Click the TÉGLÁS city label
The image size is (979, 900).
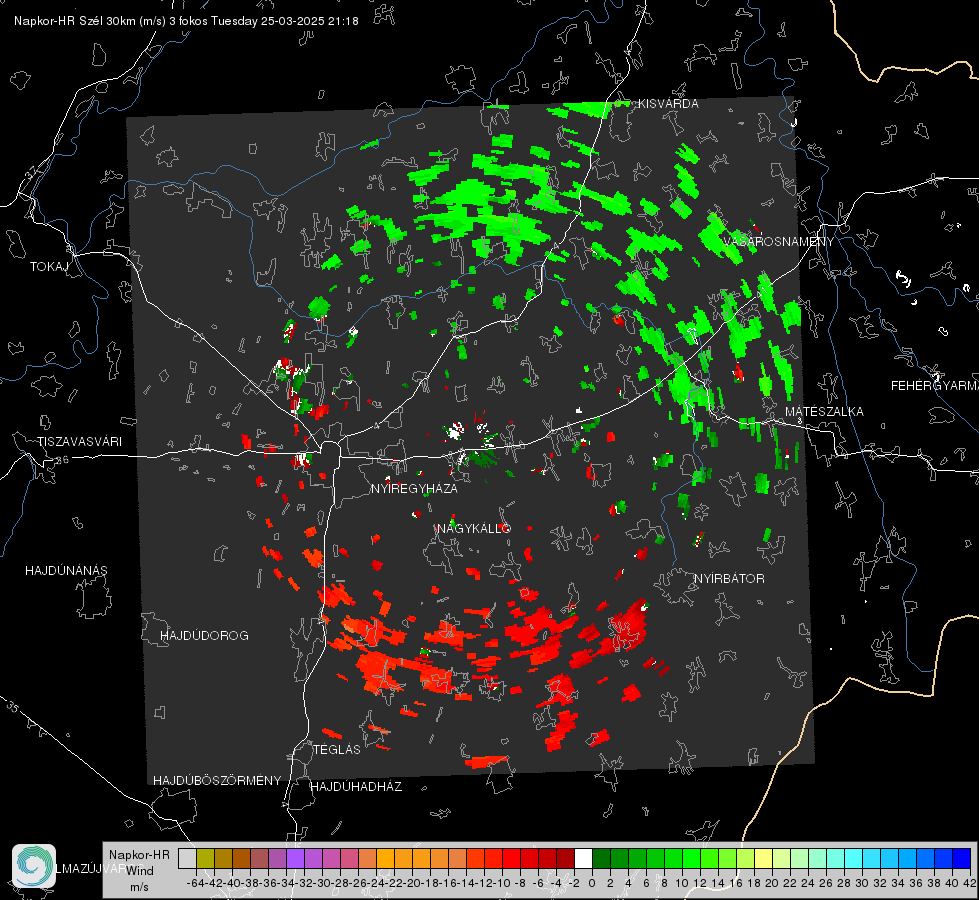[337, 749]
